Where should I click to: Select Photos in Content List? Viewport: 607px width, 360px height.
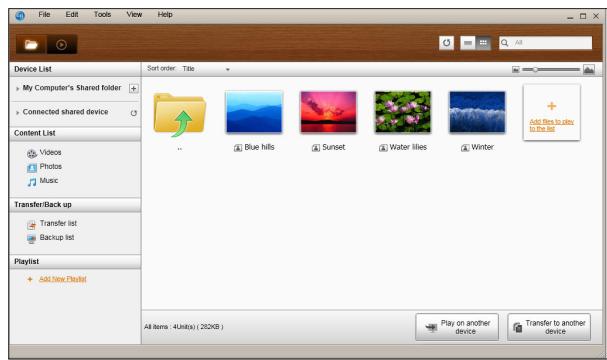pos(51,166)
